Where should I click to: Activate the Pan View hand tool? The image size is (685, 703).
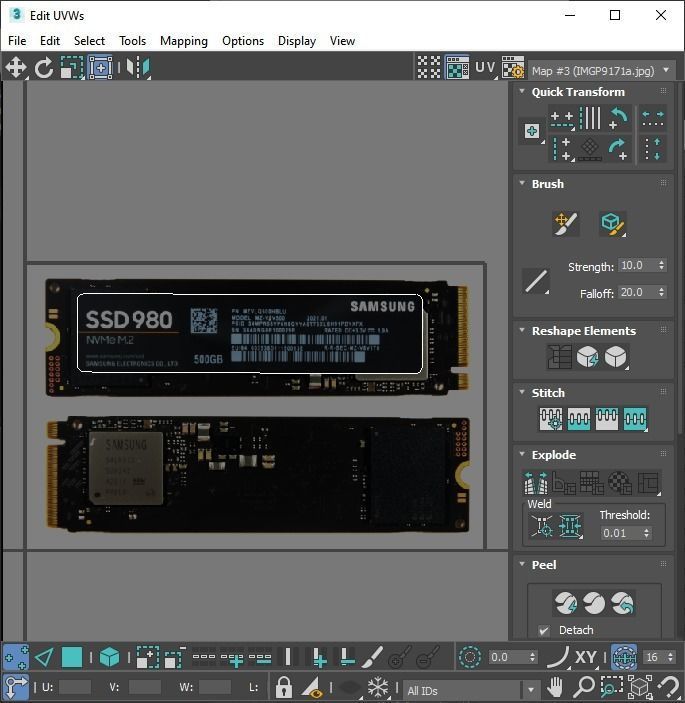pos(555,686)
